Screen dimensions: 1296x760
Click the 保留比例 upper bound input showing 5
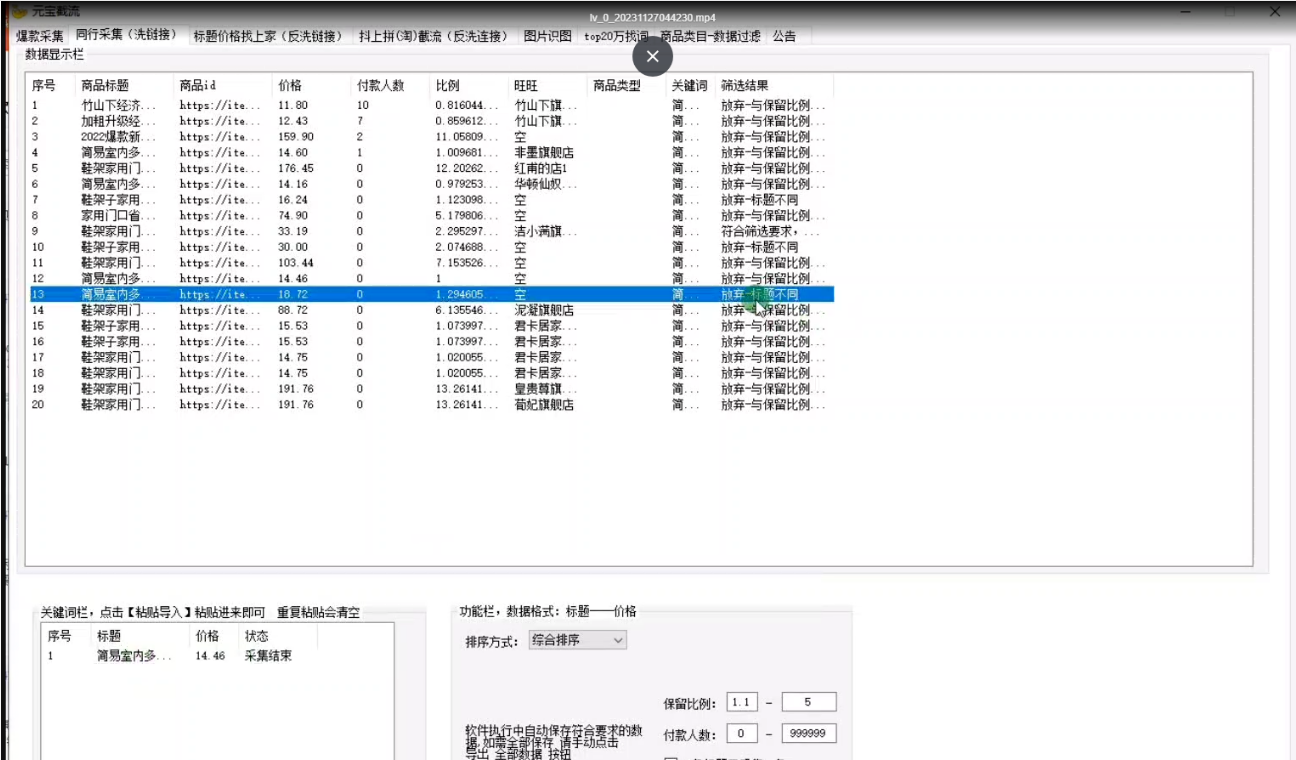click(x=808, y=702)
